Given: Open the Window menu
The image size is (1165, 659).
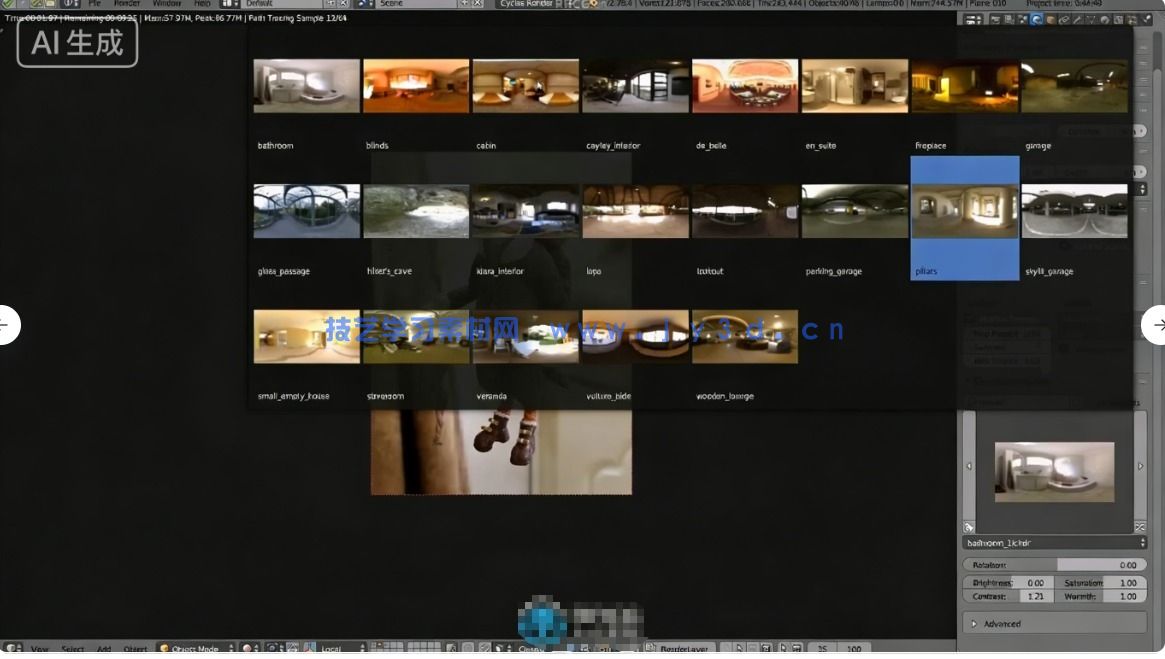Looking at the screenshot, I should (166, 4).
